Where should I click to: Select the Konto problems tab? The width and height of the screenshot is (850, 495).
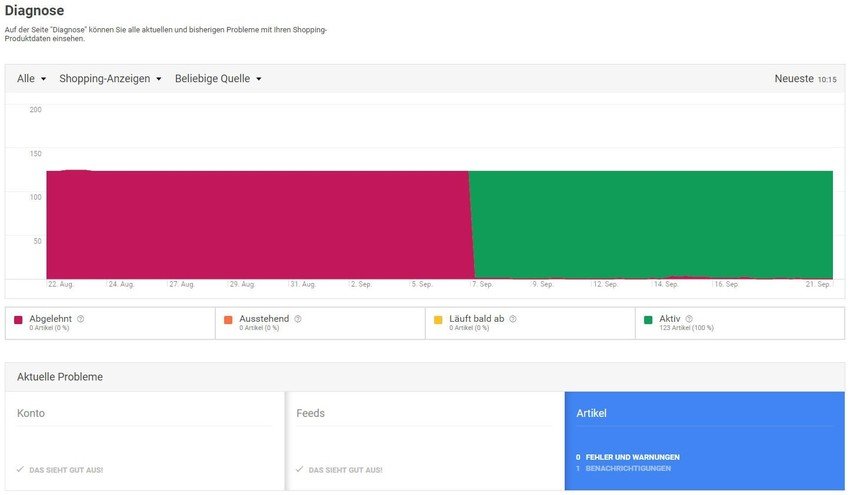point(145,441)
